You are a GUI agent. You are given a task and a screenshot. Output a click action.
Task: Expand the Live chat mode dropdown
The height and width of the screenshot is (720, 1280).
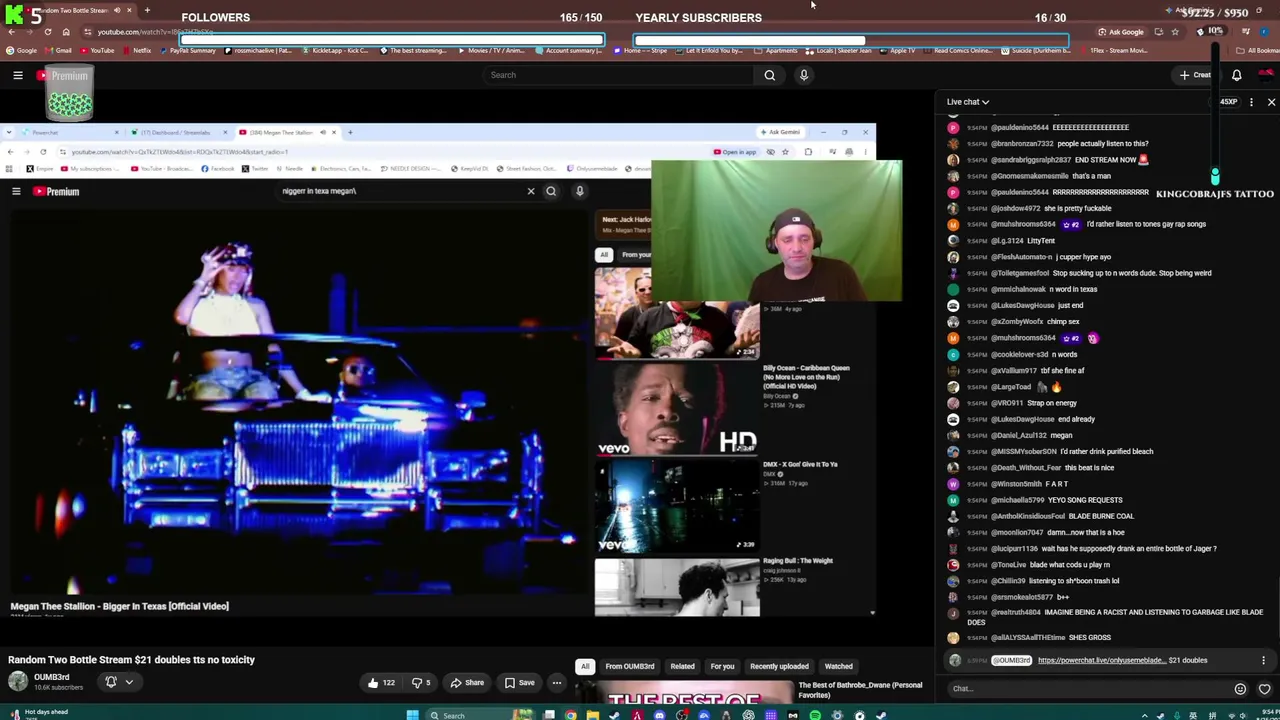click(968, 102)
